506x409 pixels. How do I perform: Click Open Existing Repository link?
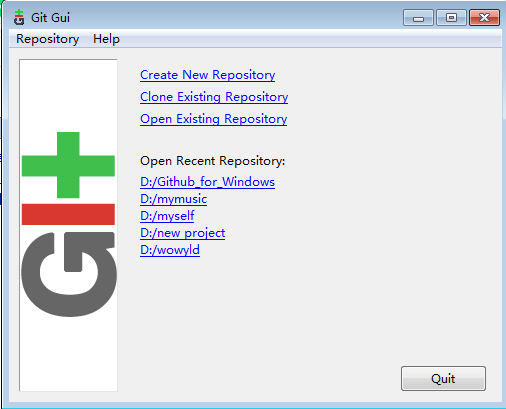214,119
